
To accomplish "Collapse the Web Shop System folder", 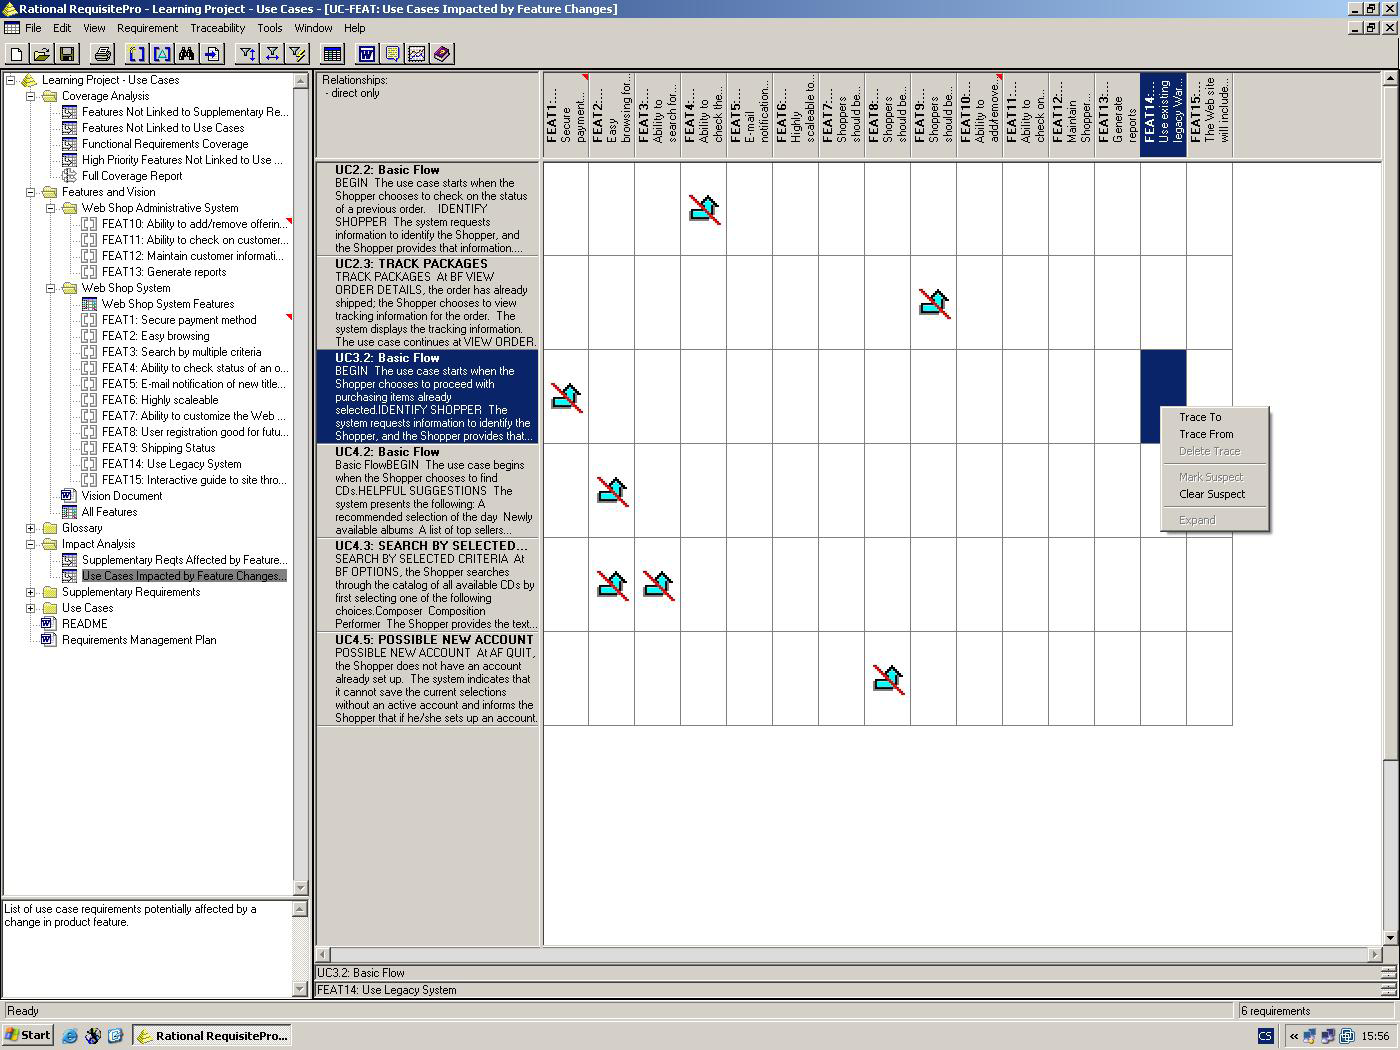I will [x=51, y=288].
